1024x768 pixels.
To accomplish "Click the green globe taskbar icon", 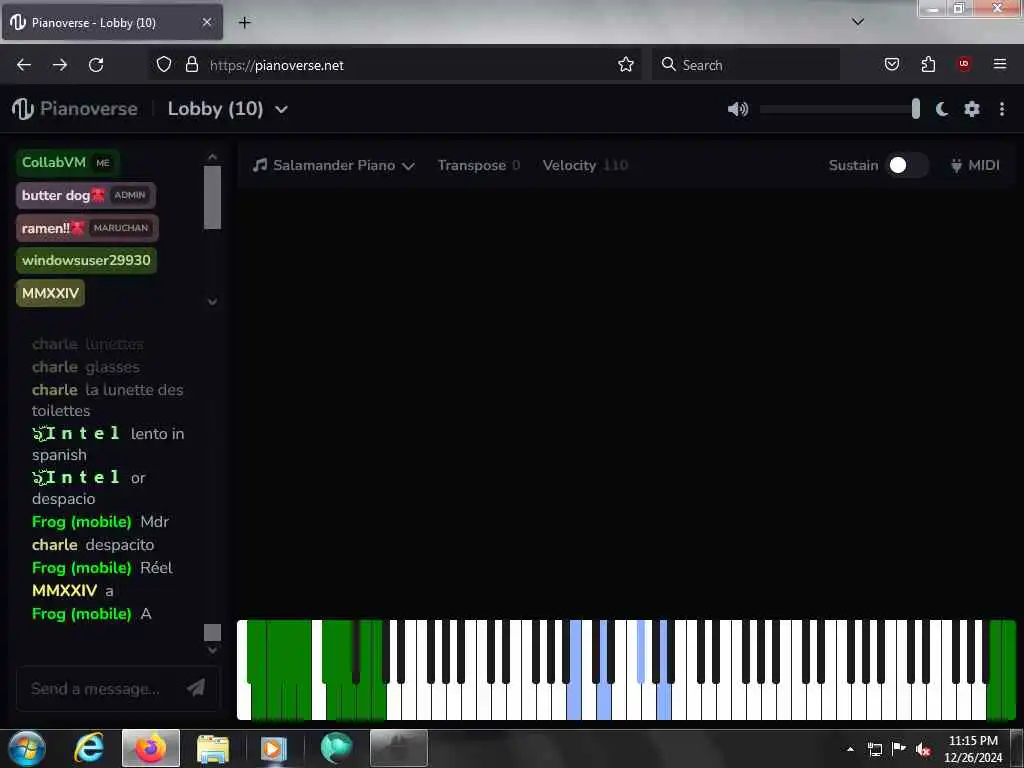I will click(336, 748).
